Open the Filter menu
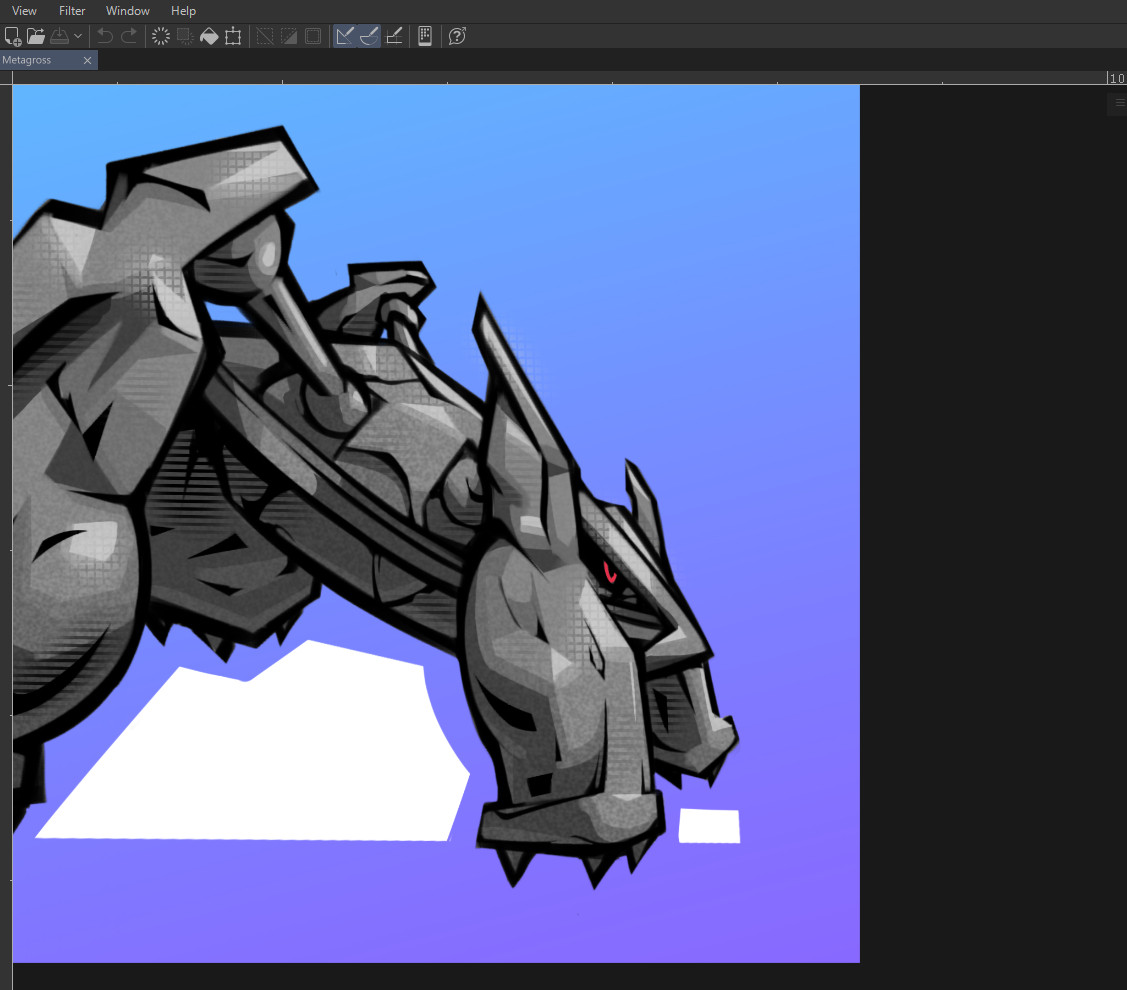1127x990 pixels. pyautogui.click(x=72, y=11)
